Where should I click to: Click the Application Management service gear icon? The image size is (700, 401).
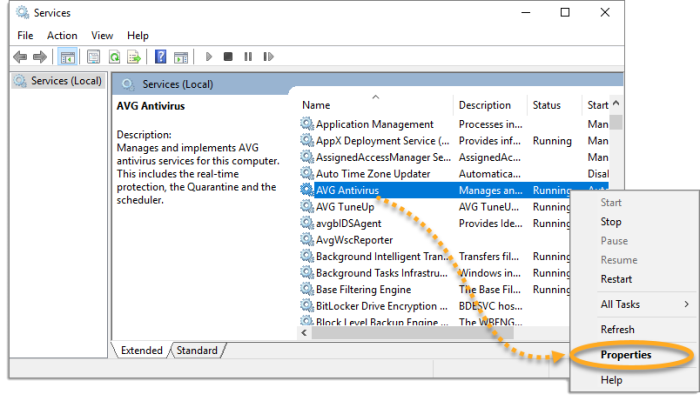click(307, 123)
